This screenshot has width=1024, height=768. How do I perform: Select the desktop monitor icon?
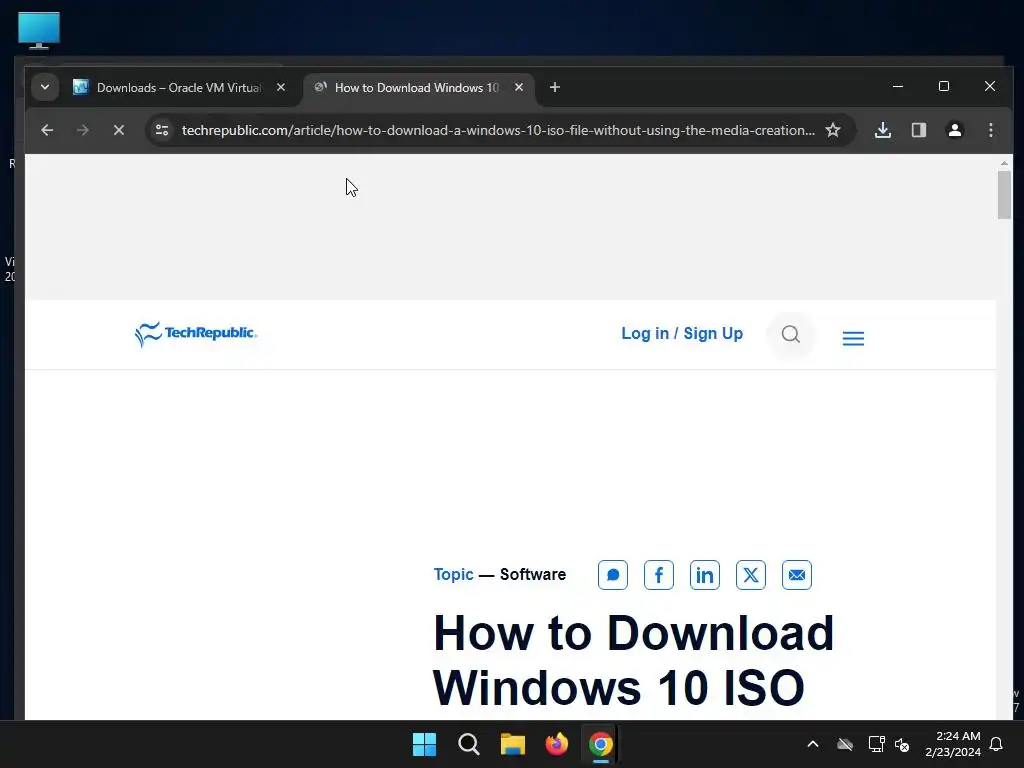click(x=39, y=30)
